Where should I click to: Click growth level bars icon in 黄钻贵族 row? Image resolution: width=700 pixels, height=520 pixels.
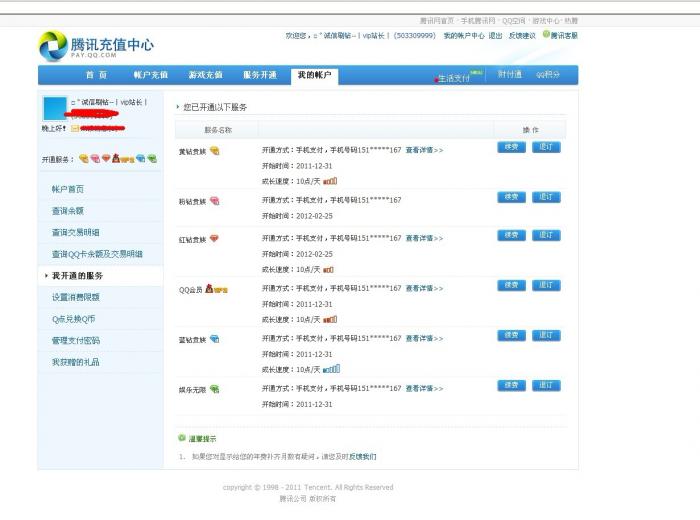pyautogui.click(x=330, y=181)
